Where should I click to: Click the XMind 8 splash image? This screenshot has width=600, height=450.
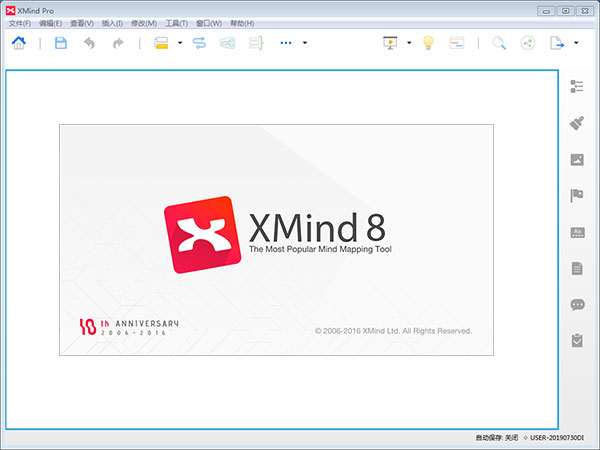(x=276, y=240)
